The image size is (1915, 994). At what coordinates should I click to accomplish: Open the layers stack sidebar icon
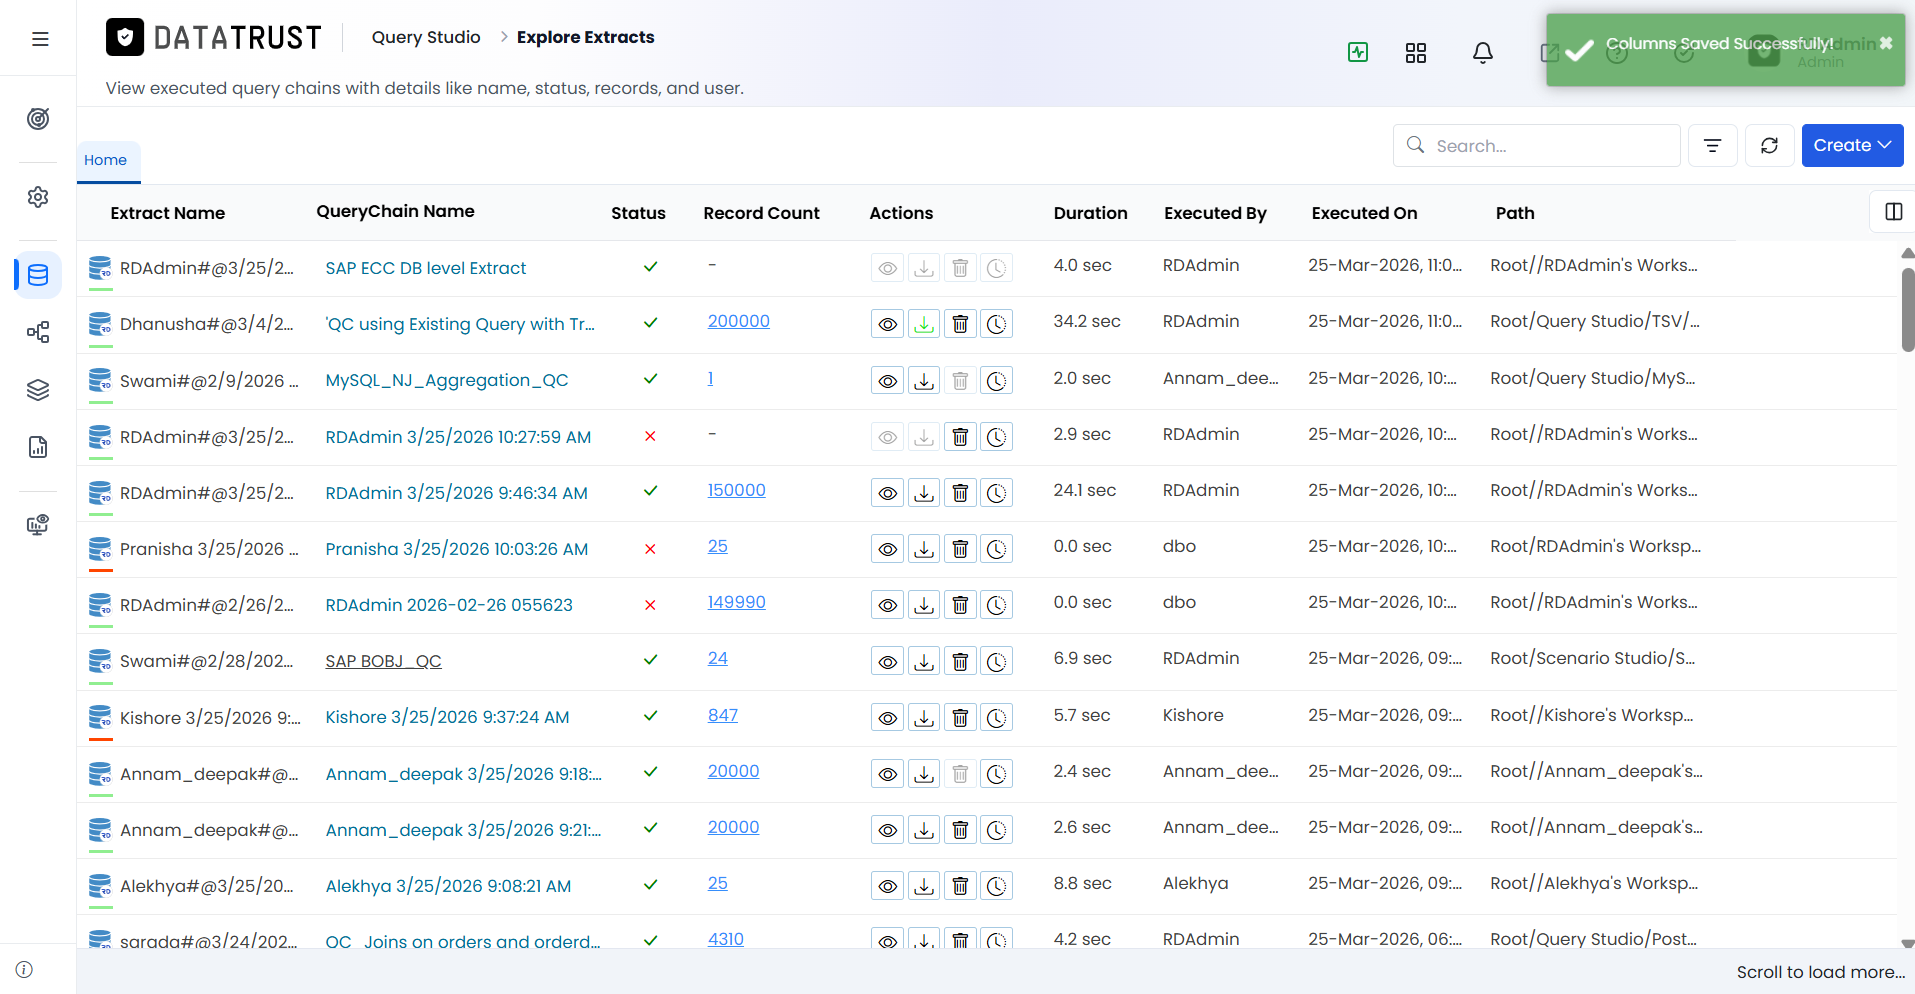click(x=38, y=390)
